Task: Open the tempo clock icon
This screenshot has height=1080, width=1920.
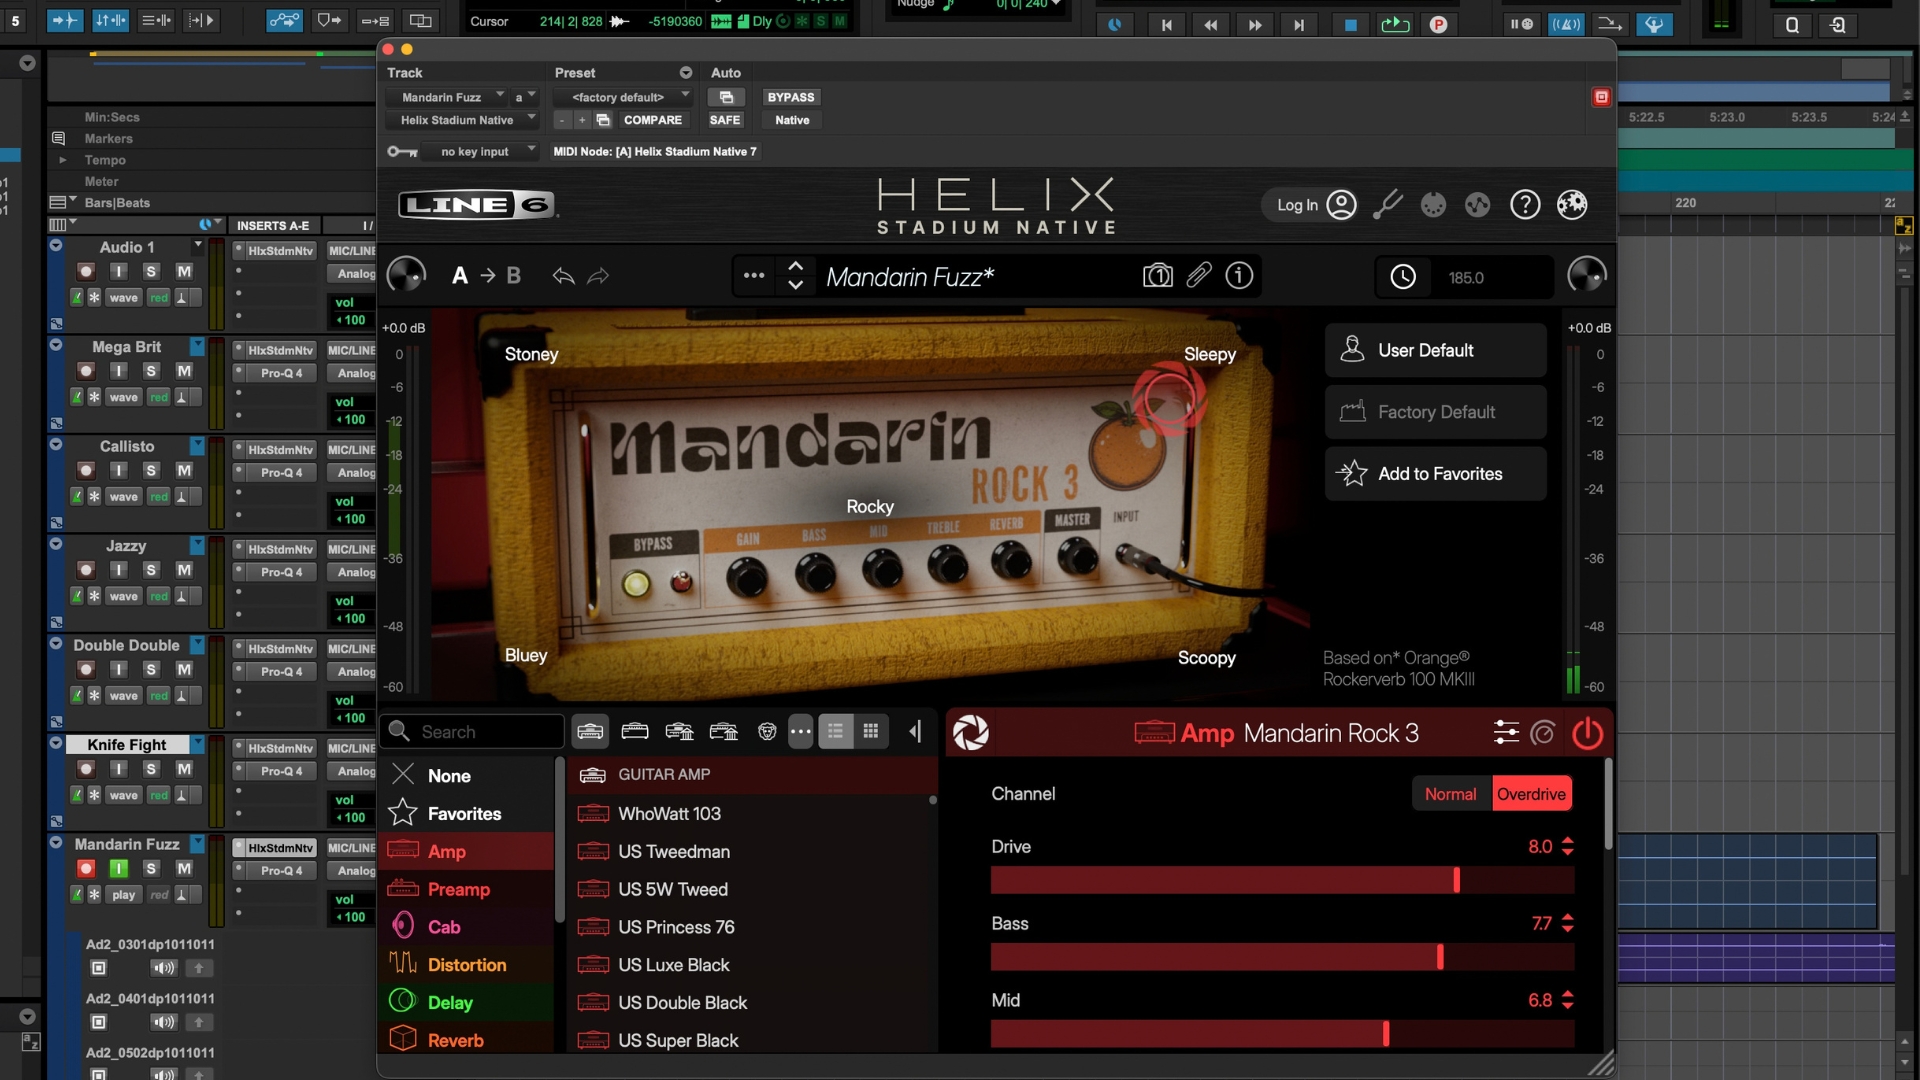Action: (1403, 277)
